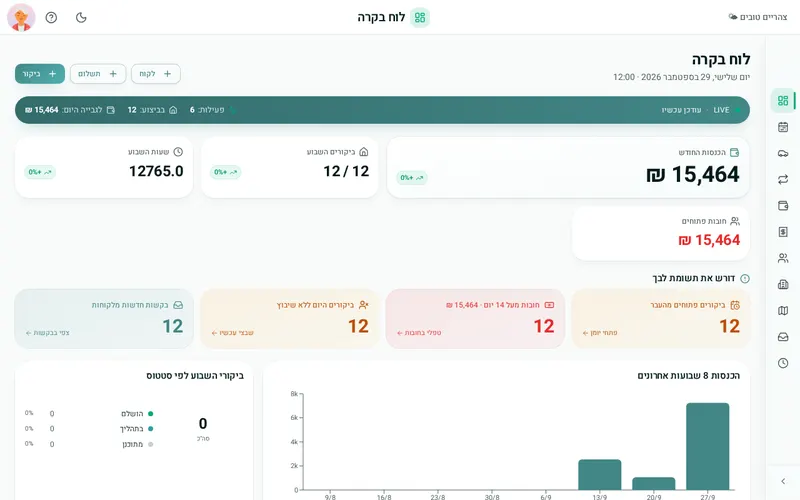Click the person icon on ביקורים היום ללא שיבוץ card
800x500 pixels.
[363, 305]
